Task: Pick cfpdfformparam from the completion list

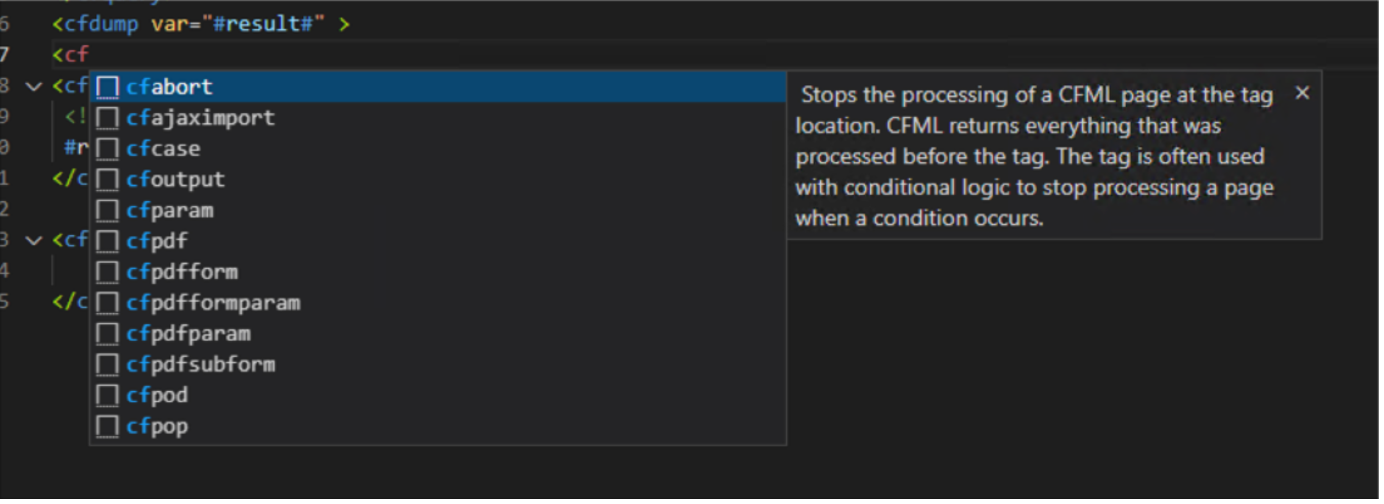Action: pyautogui.click(x=213, y=303)
